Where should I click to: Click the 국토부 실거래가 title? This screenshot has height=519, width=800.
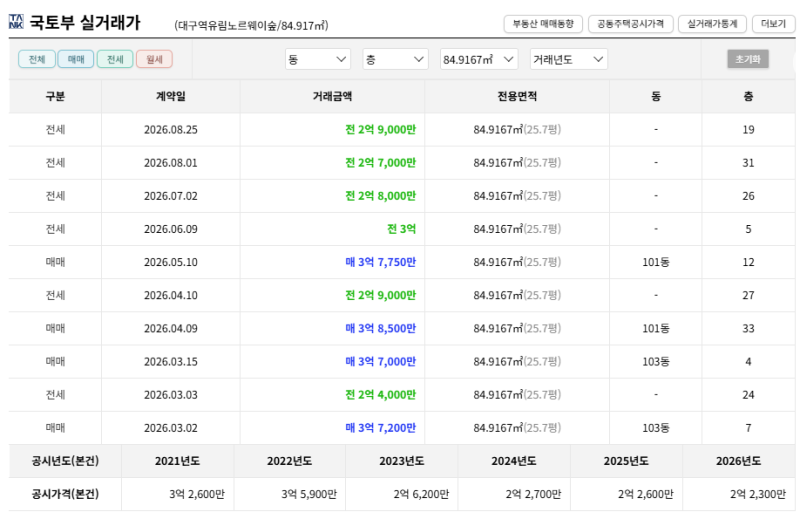point(85,22)
